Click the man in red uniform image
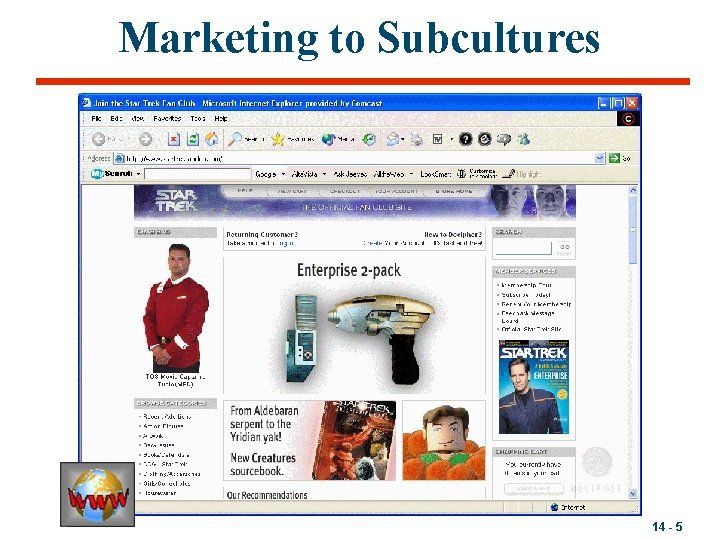The height and width of the screenshot is (540, 720). (176, 308)
